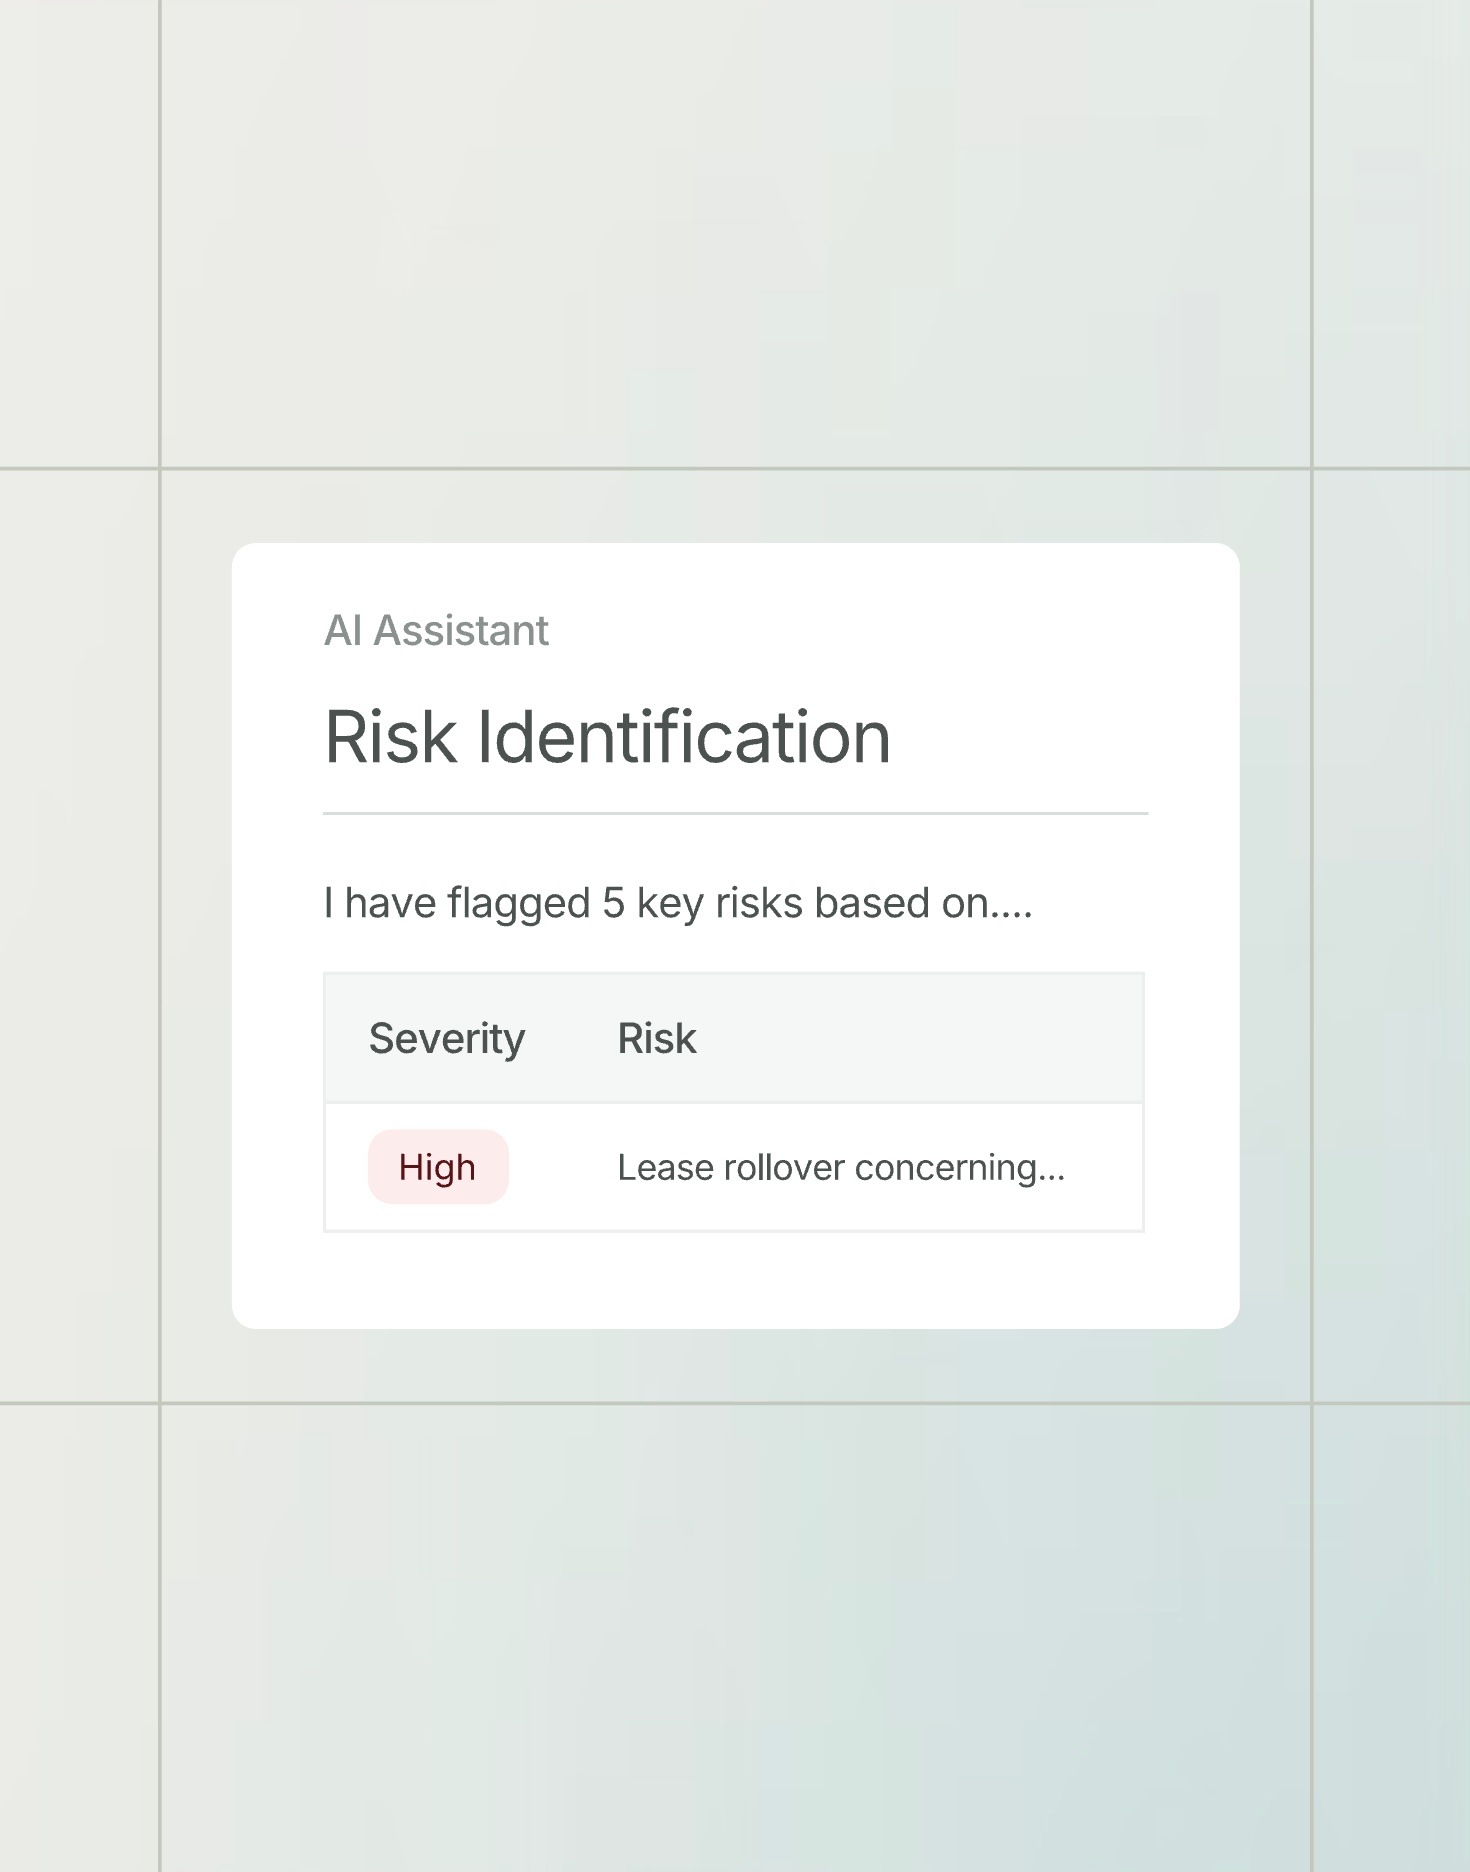Click the word 'Assistant' in the card label
The height and width of the screenshot is (1872, 1470).
(x=461, y=631)
